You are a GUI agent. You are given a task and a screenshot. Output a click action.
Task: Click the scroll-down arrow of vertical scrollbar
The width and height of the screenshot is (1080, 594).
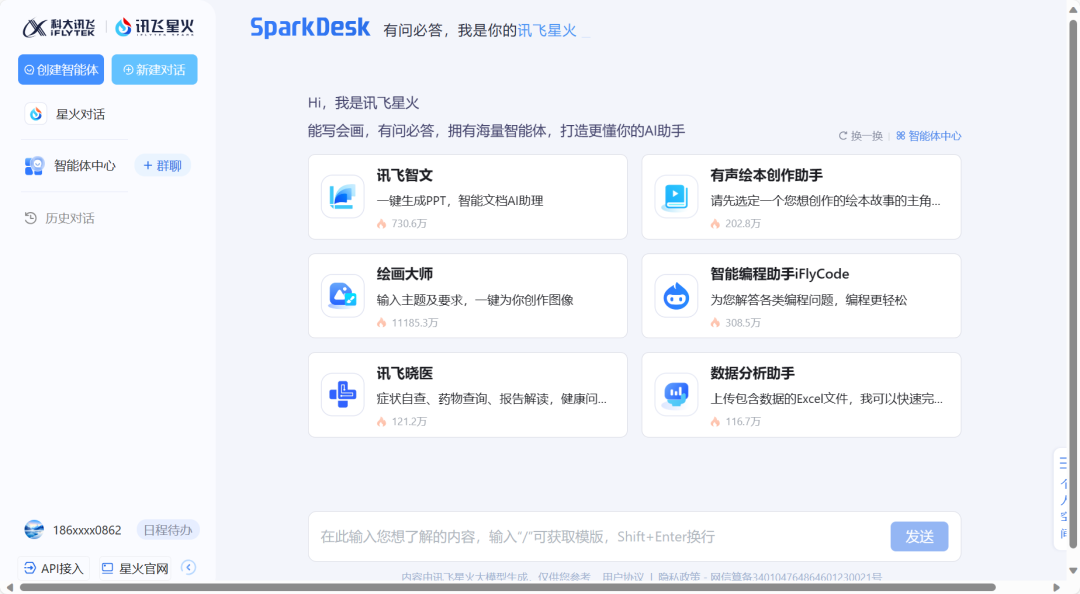point(1073,571)
